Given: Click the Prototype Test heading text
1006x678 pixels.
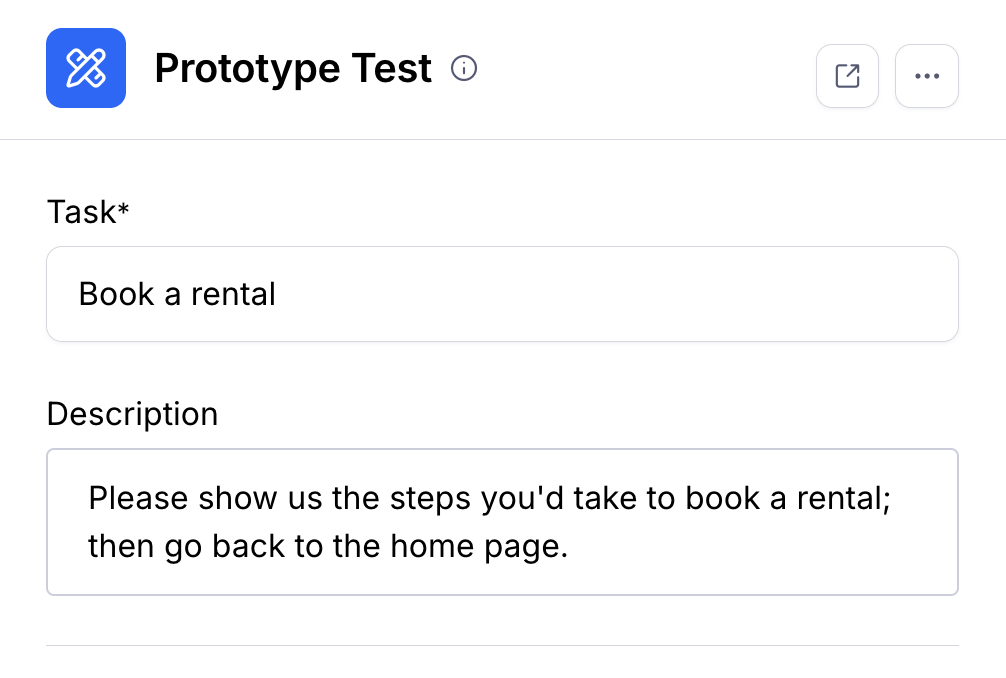Looking at the screenshot, I should click(293, 69).
